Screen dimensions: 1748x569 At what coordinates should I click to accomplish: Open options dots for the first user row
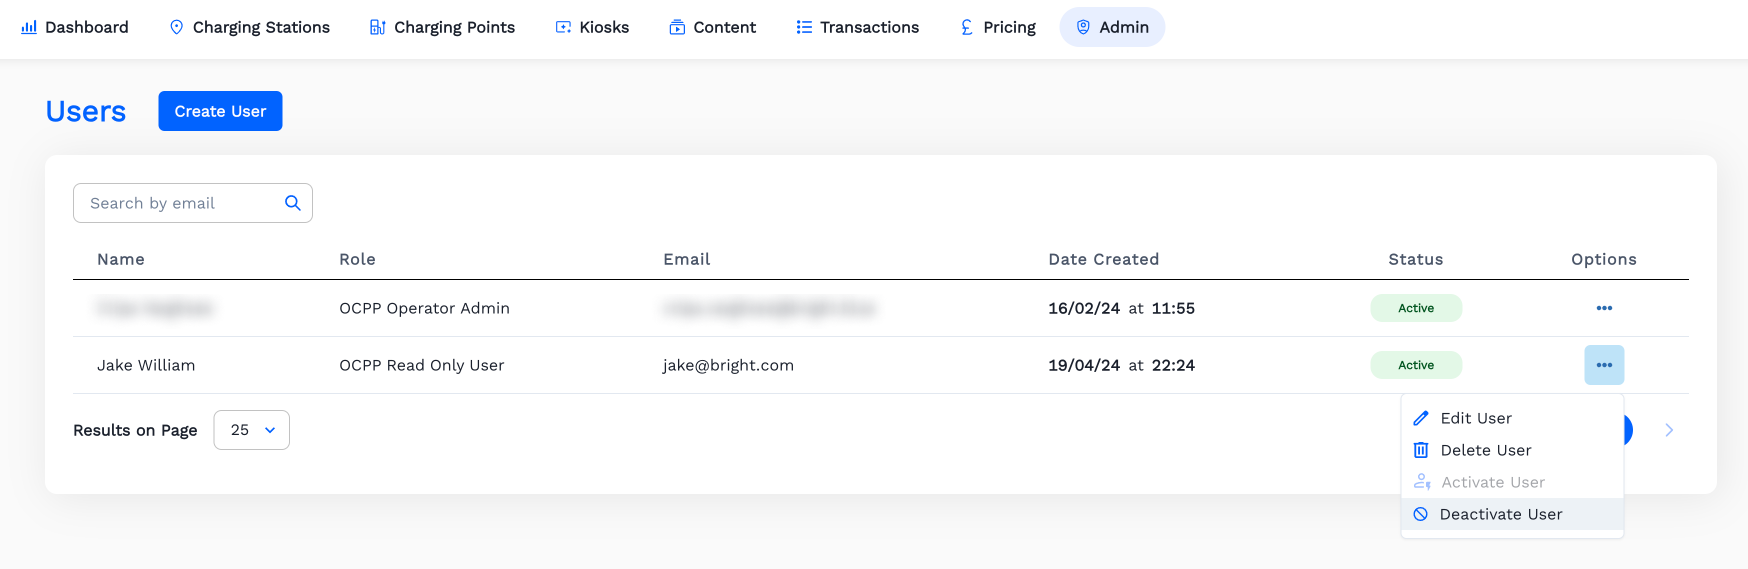pos(1604,308)
